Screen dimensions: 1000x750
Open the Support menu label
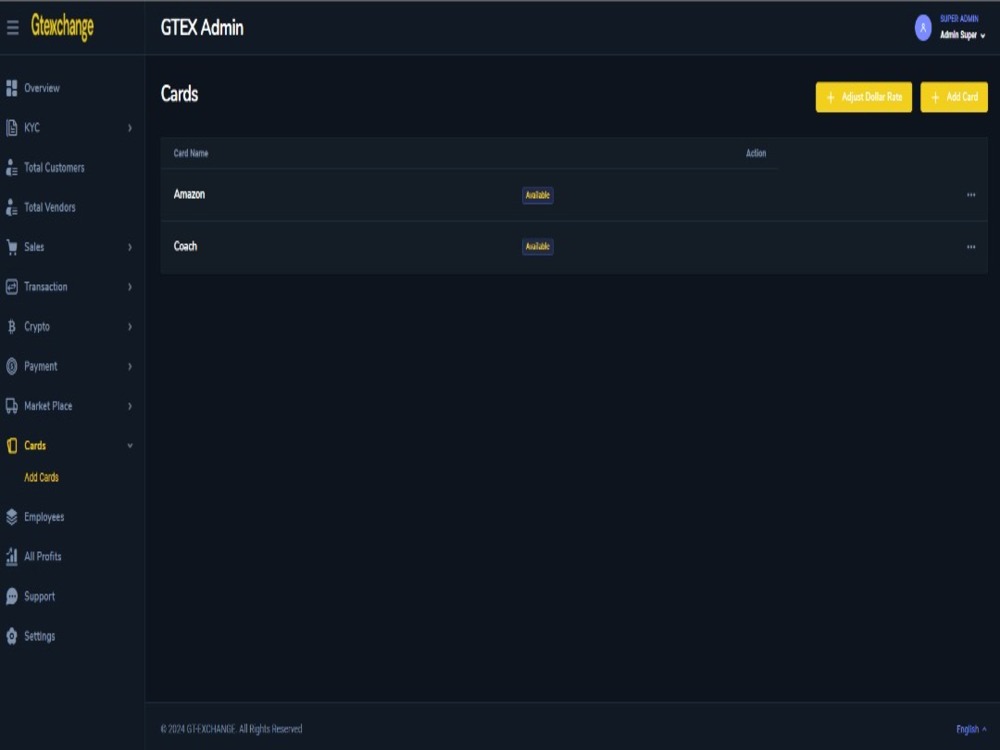[x=40, y=596]
